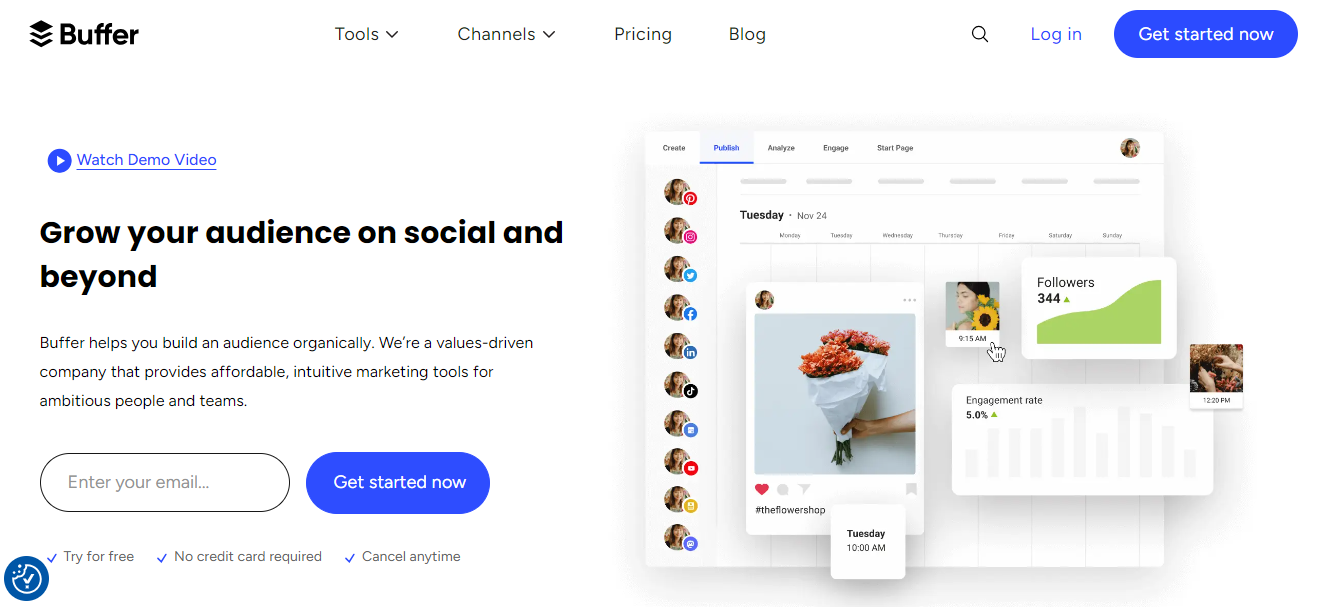The image size is (1321, 607).
Task: Select the Facebook channel avatar
Action: [679, 308]
